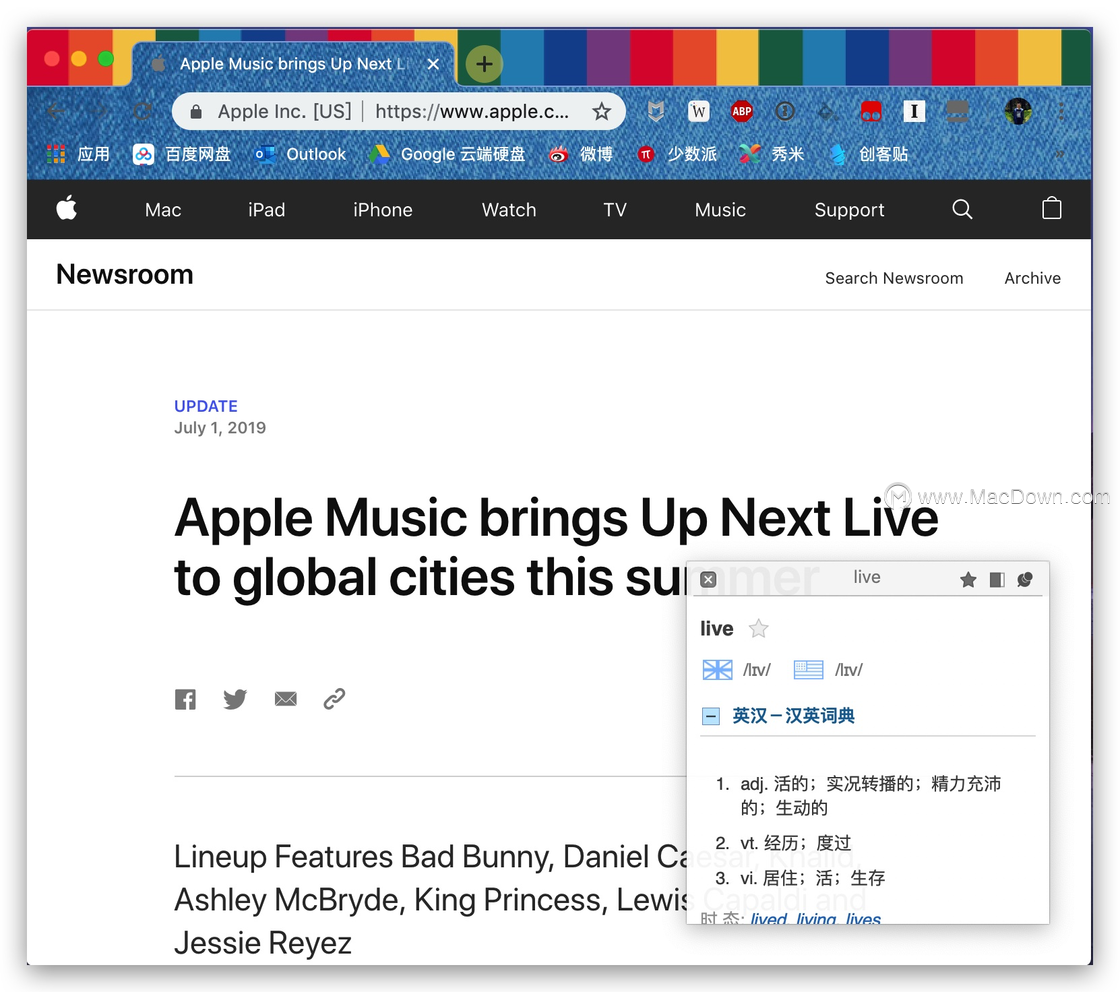
Task: Click the Apple logo in the site navigation
Action: 66,209
